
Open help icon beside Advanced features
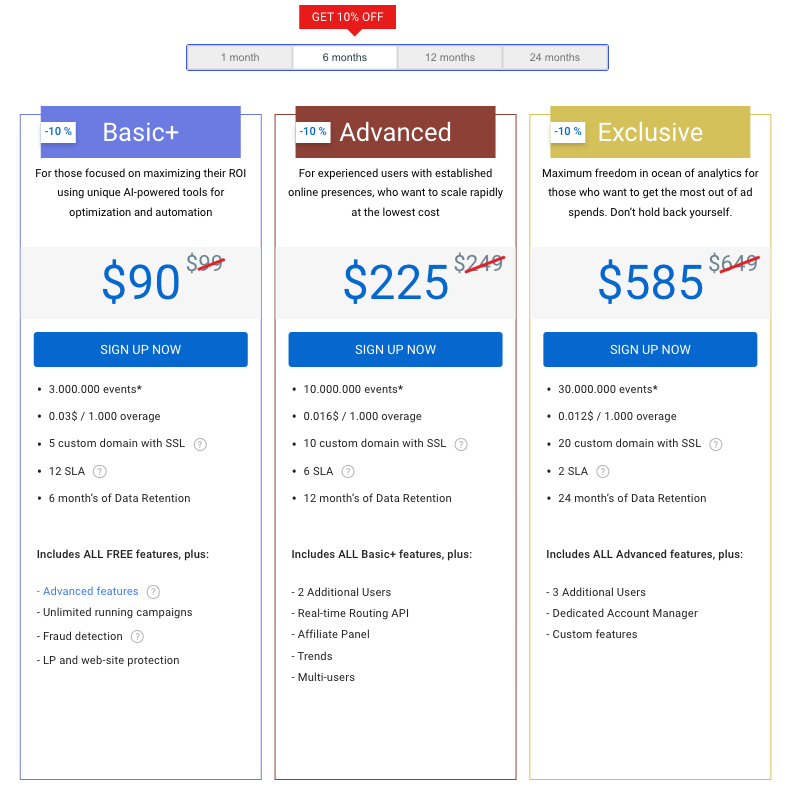pyautogui.click(x=153, y=592)
